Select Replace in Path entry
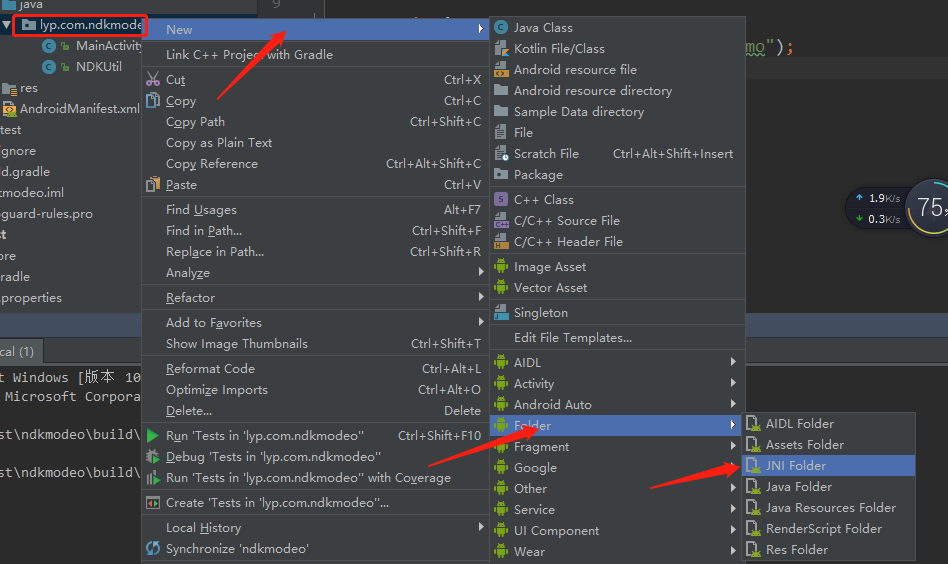This screenshot has height=564, width=948. [x=315, y=251]
